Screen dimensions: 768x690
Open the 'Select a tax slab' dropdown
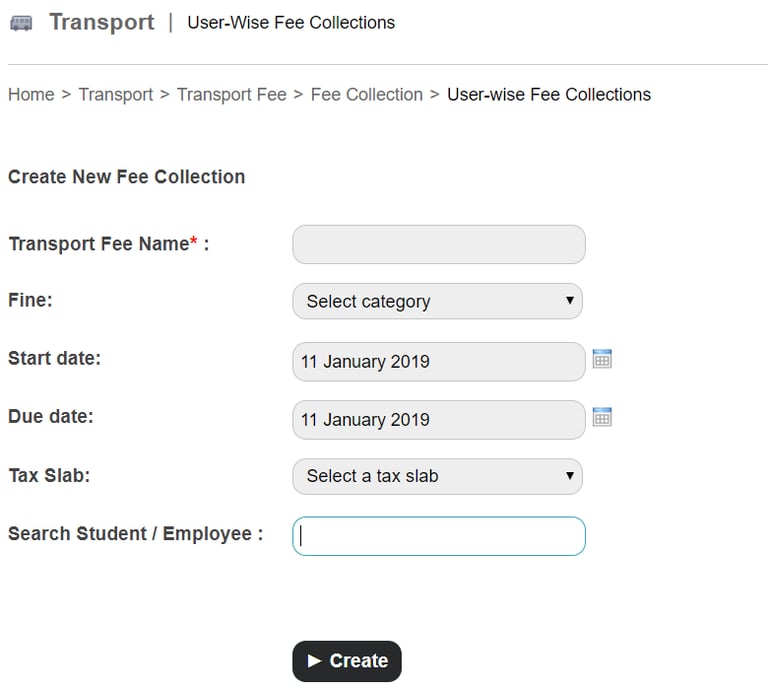(437, 476)
